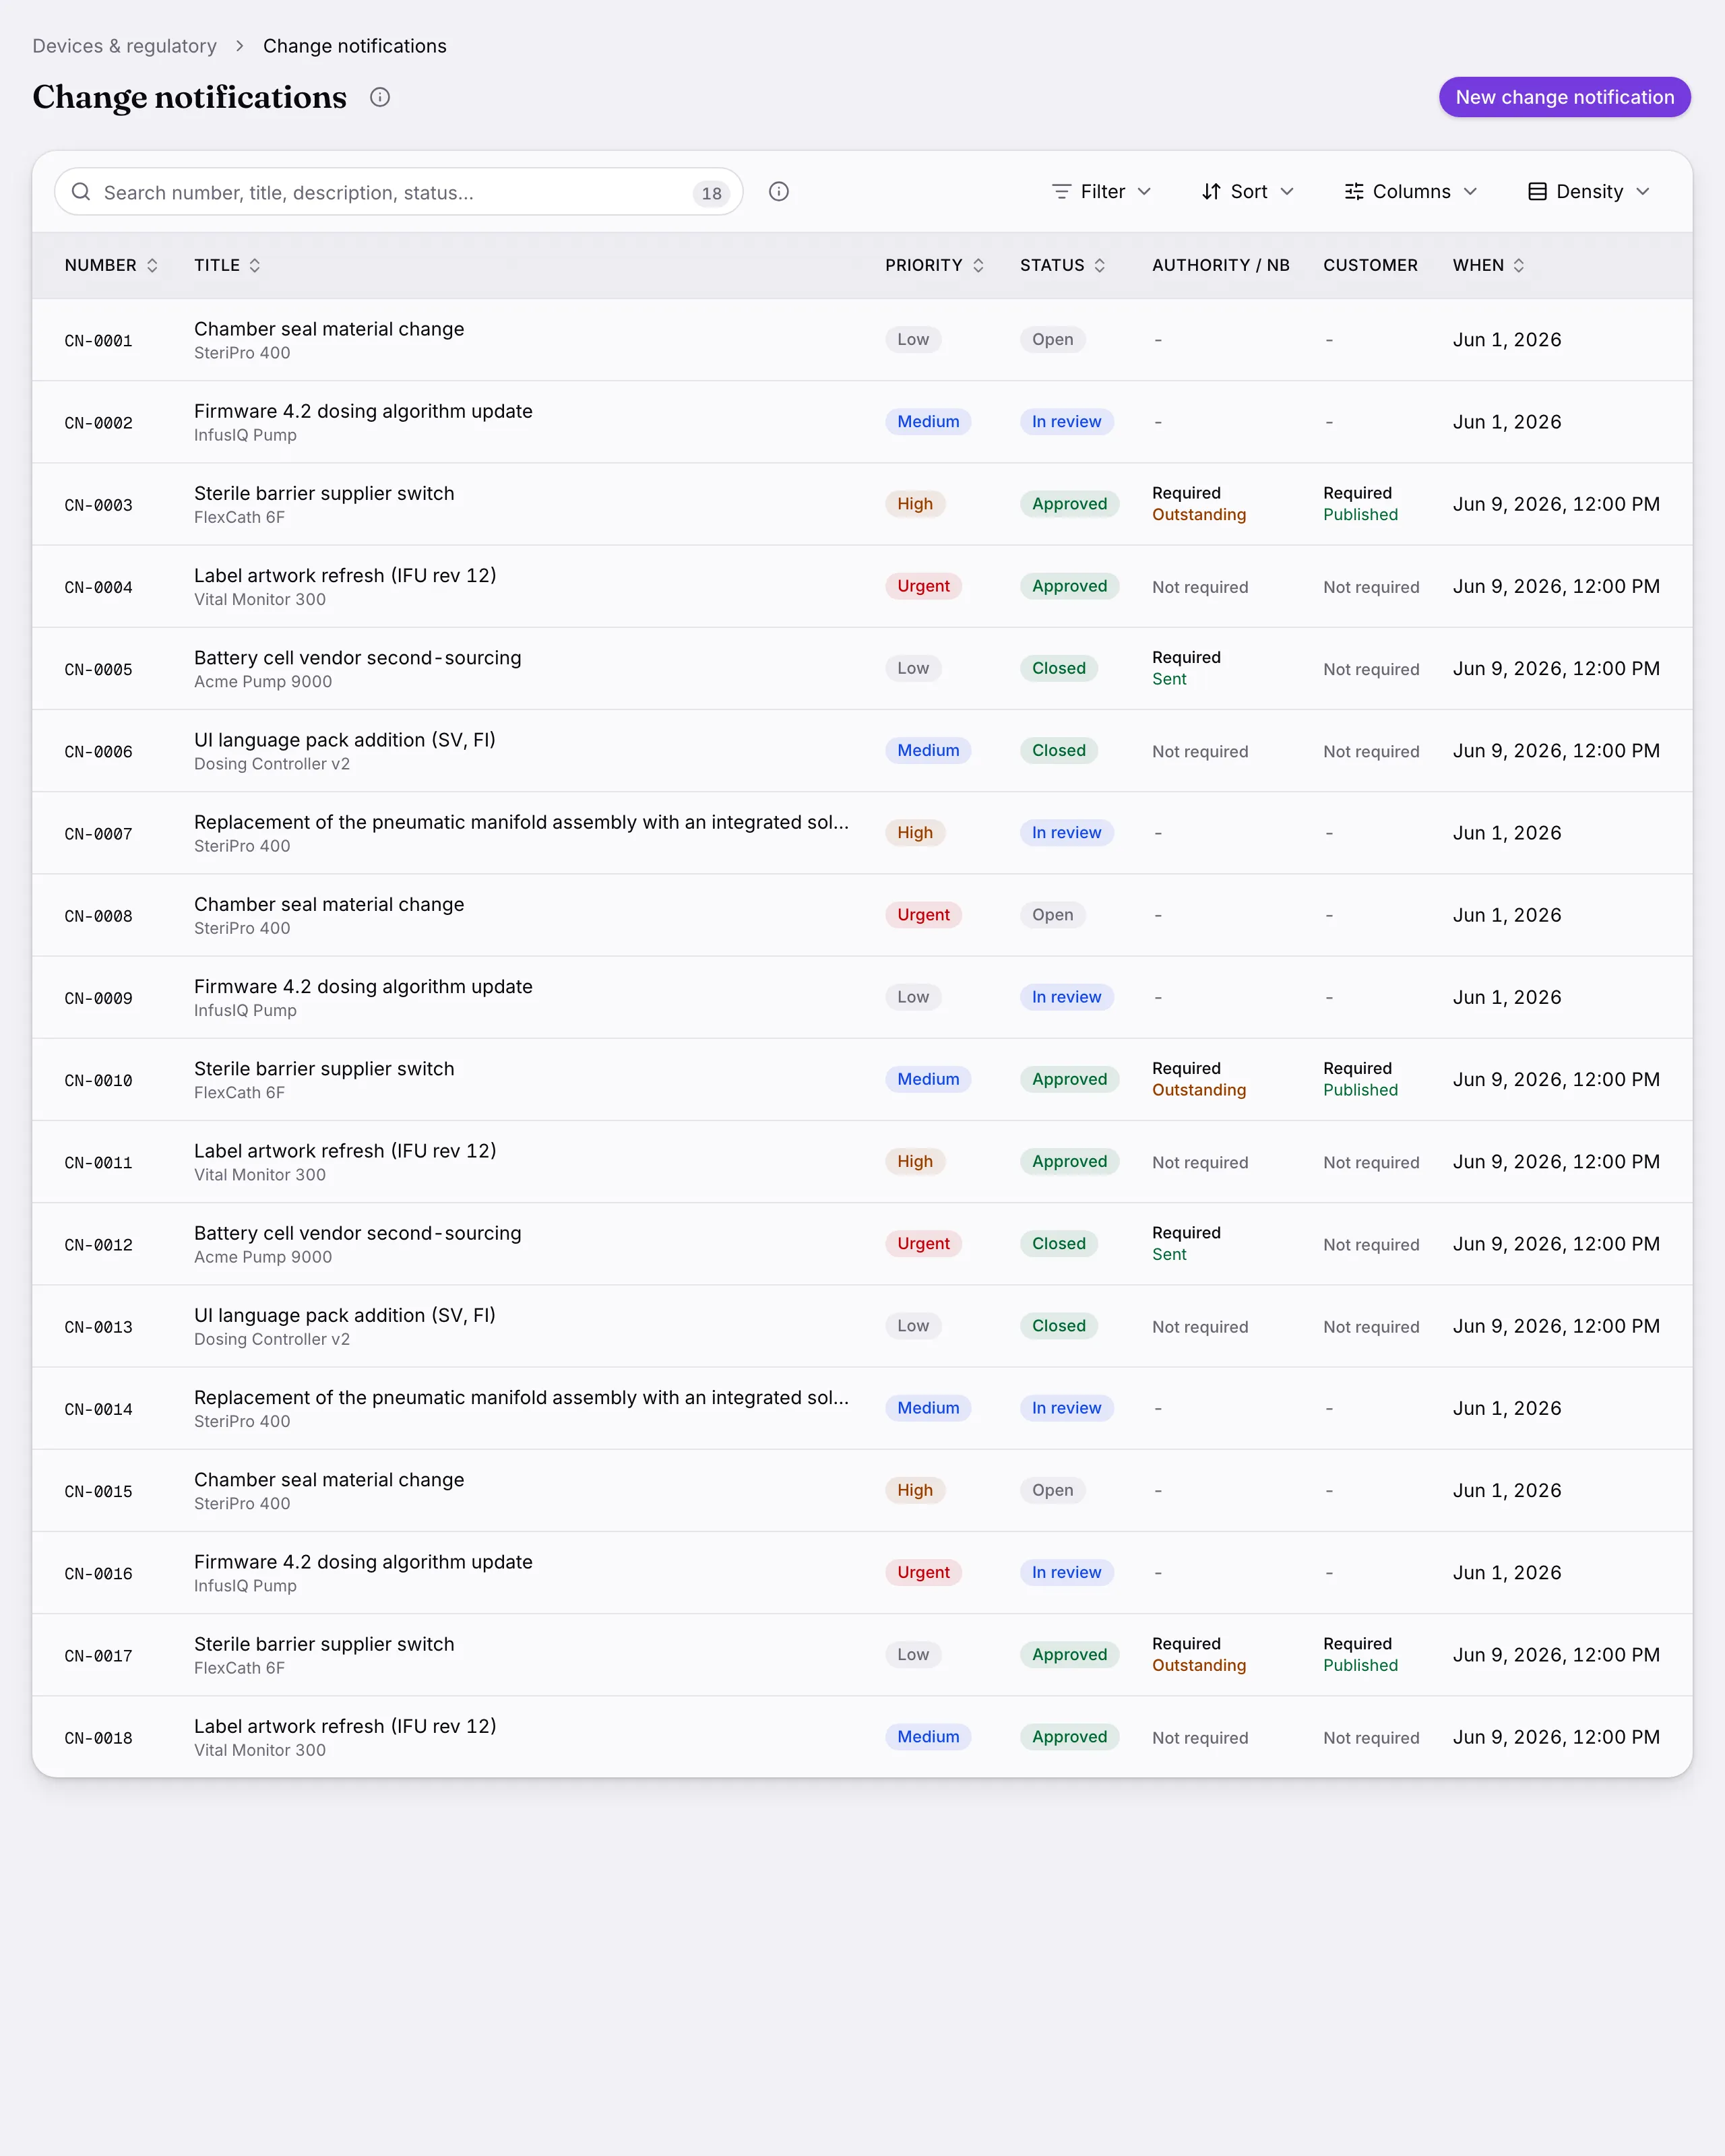Select CN-0013 number cell
The height and width of the screenshot is (2156, 1725).
tap(98, 1327)
